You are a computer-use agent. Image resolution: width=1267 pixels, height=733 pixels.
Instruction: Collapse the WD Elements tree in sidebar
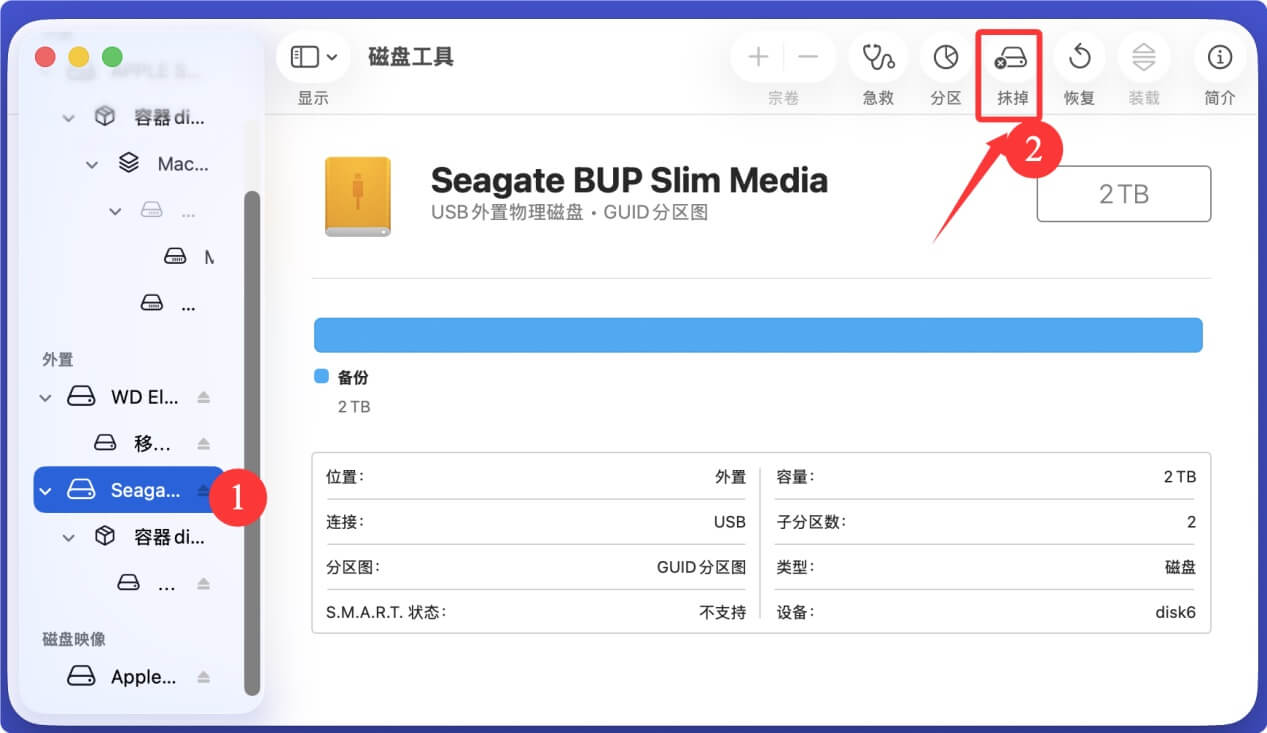click(45, 396)
